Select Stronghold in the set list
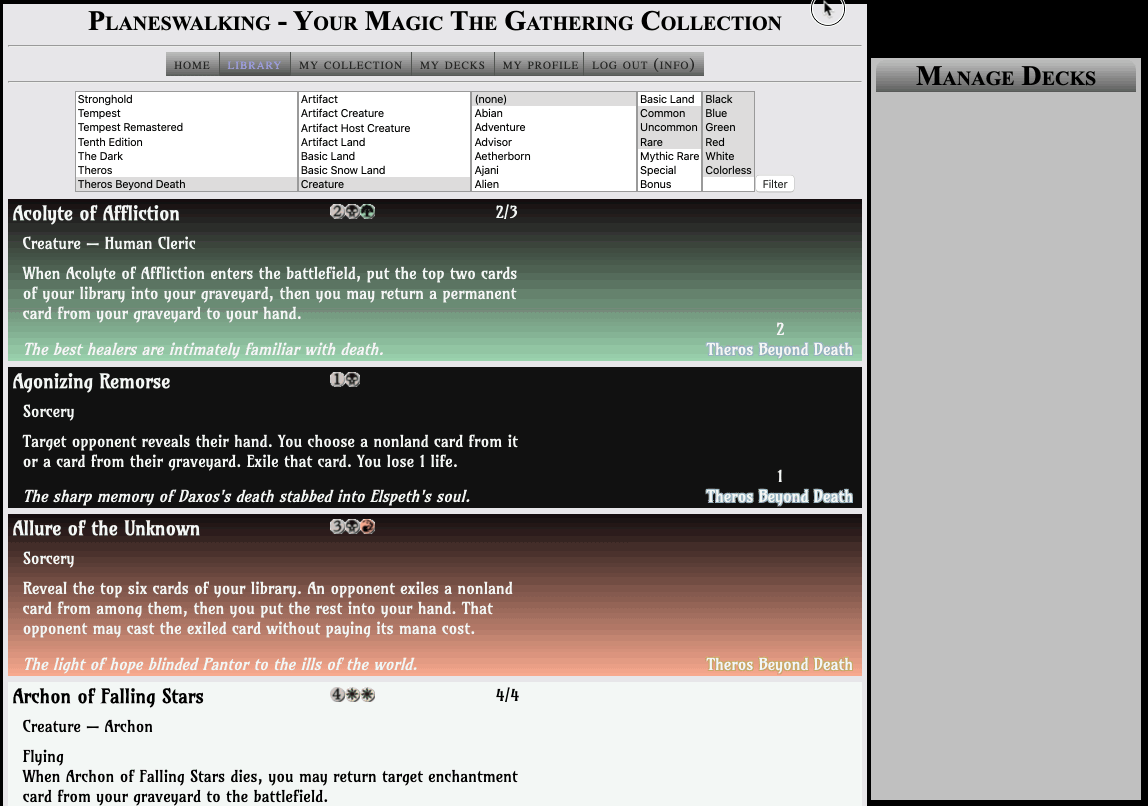The height and width of the screenshot is (806, 1148). click(186, 99)
